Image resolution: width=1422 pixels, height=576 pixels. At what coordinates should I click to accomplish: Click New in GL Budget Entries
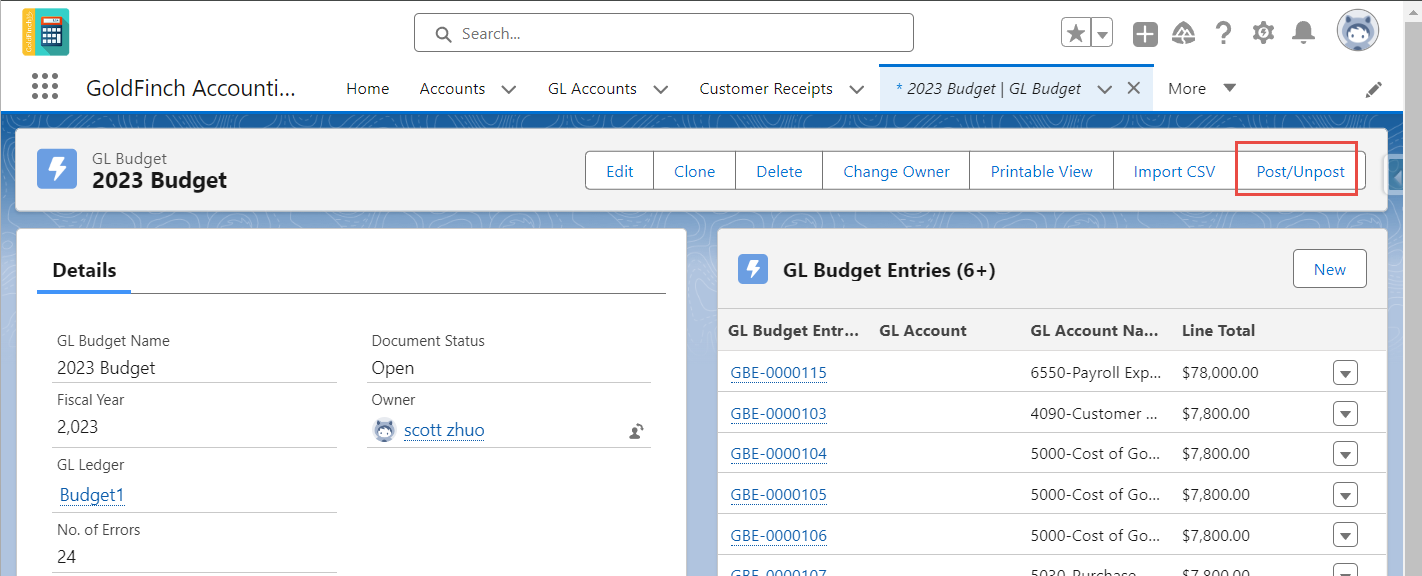tap(1329, 269)
